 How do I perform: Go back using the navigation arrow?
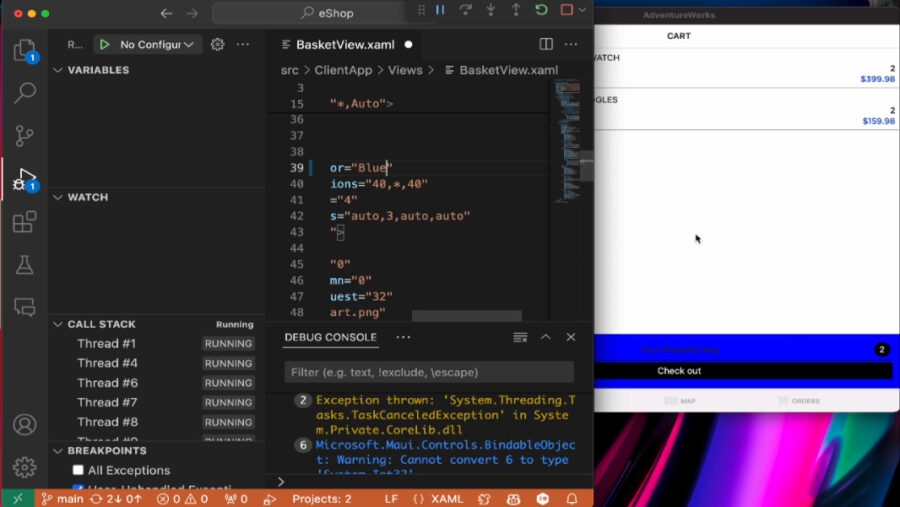point(166,13)
